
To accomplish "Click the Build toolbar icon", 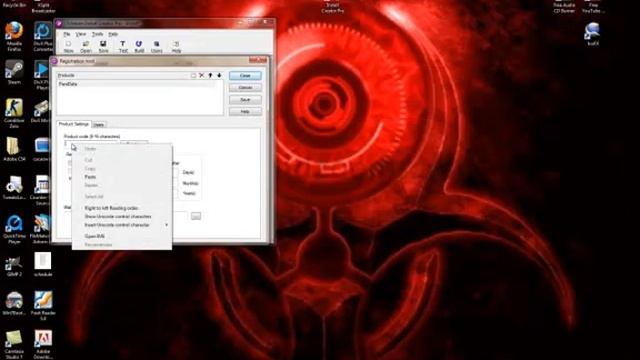I will (139, 47).
